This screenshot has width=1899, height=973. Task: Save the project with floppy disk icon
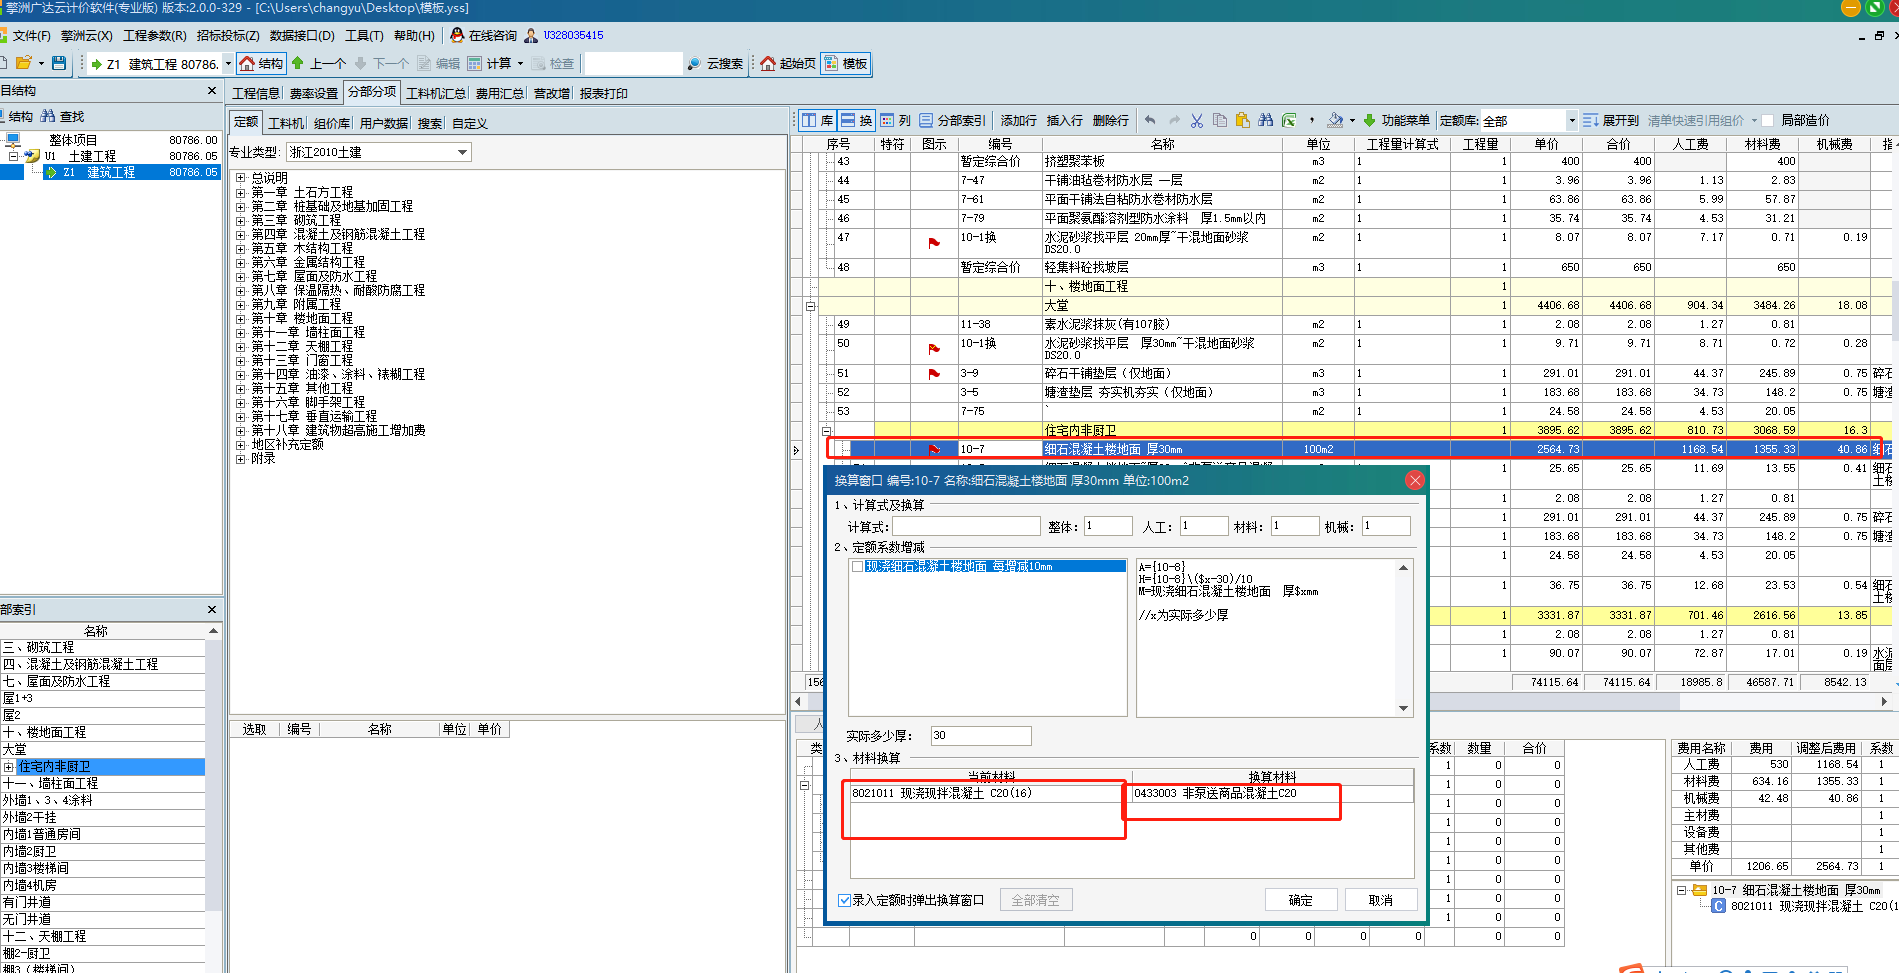point(59,63)
